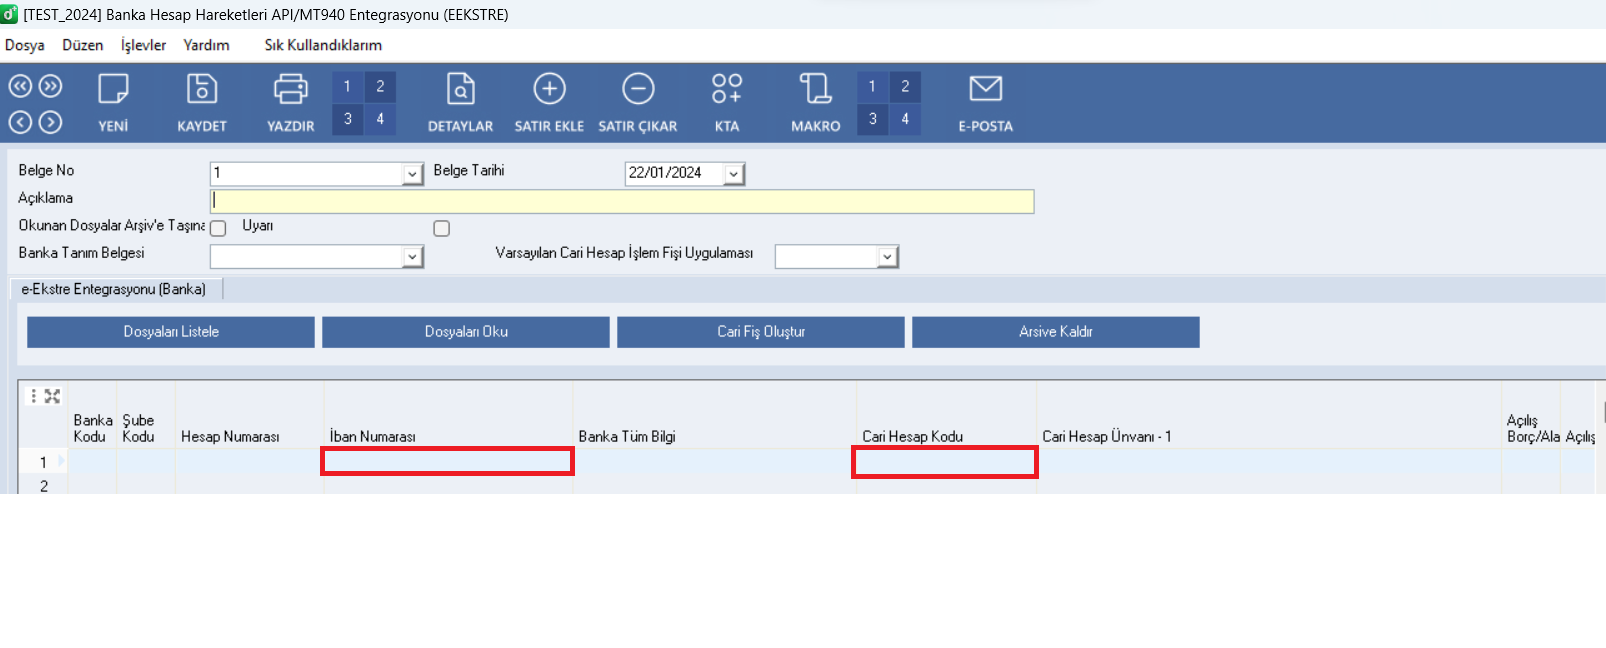
Task: Click Dosyaları Oku button
Action: [x=466, y=332]
